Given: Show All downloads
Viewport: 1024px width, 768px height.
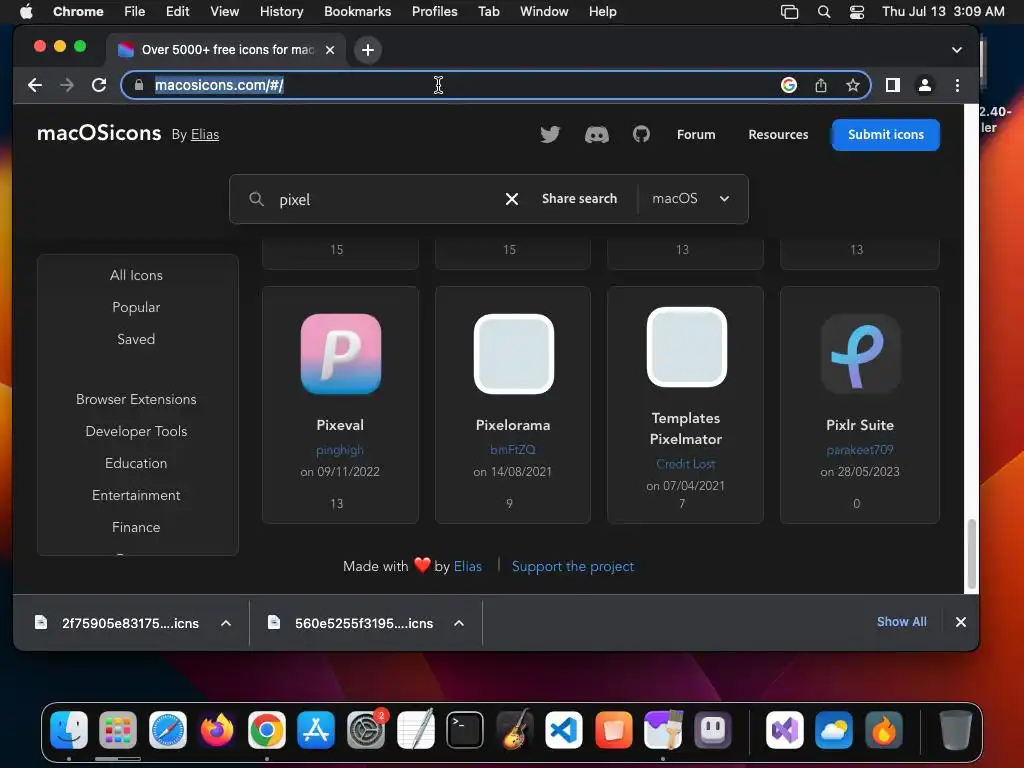Looking at the screenshot, I should (901, 622).
